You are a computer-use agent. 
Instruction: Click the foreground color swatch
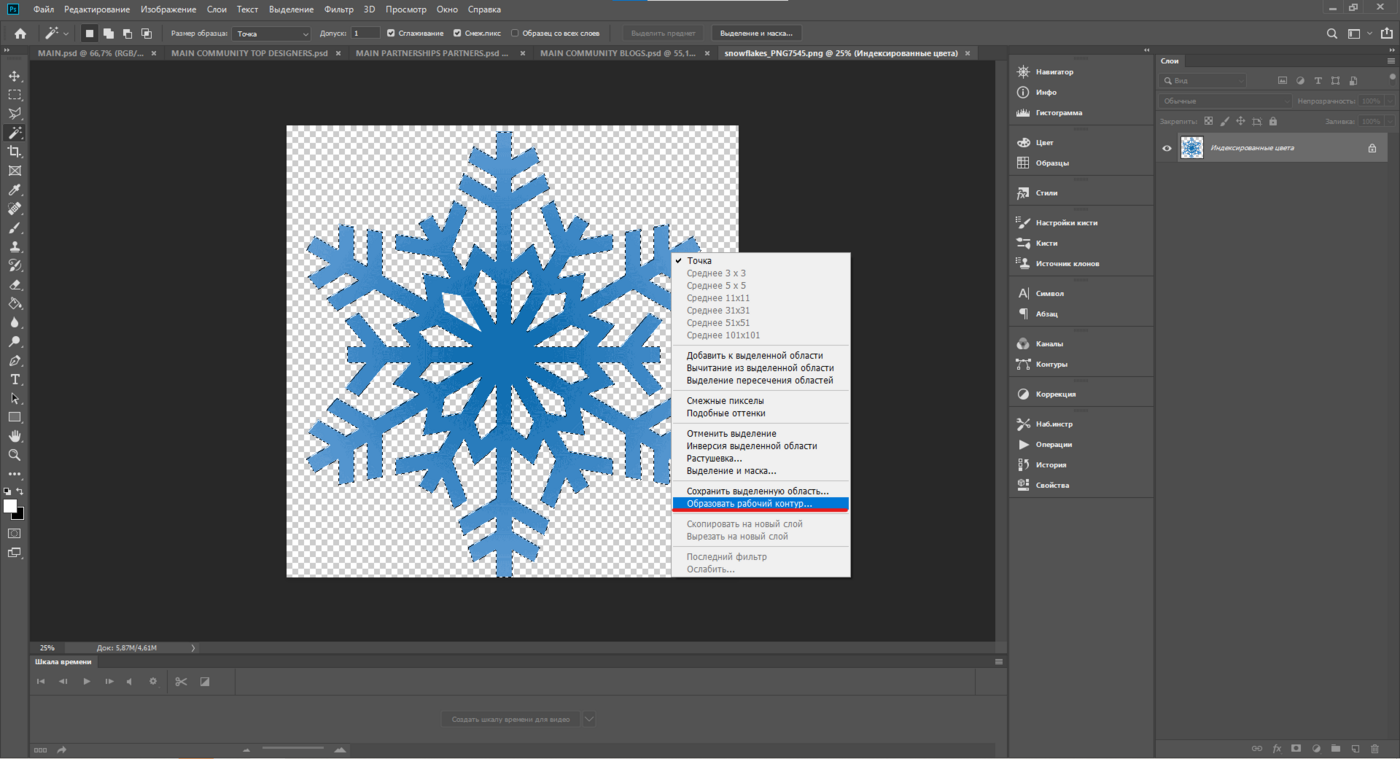pyautogui.click(x=10, y=506)
